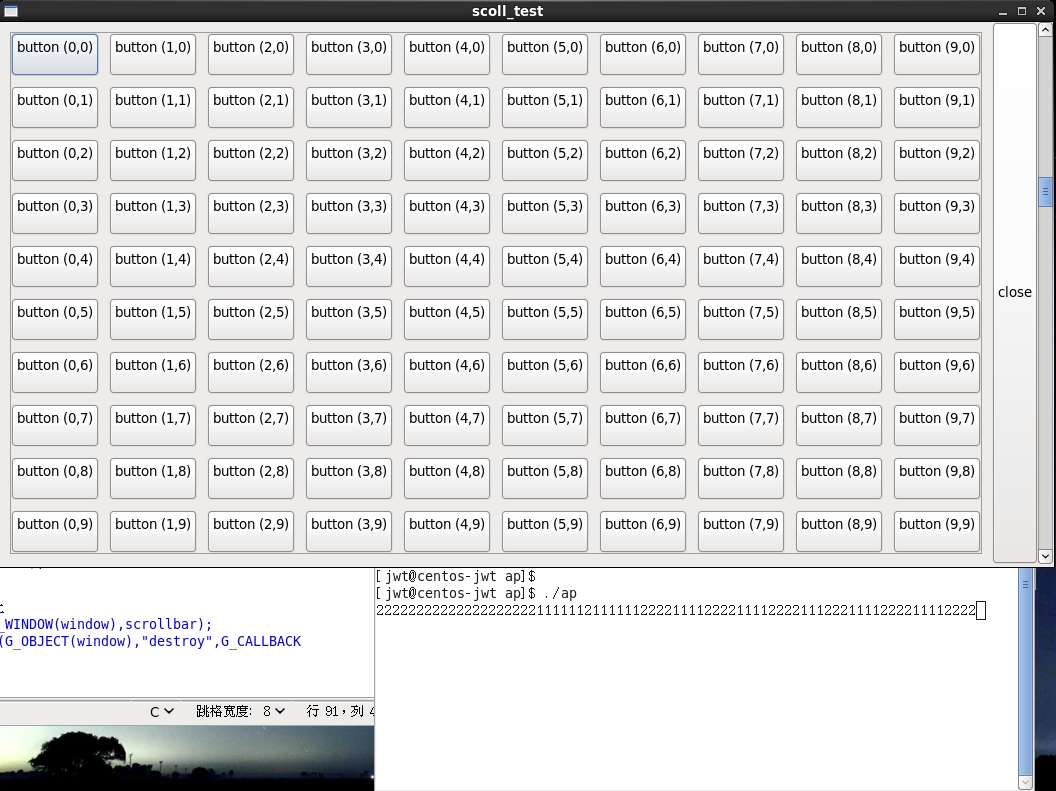This screenshot has width=1056, height=791.
Task: Click the row and column indicator in editor status bar
Action: 339,712
